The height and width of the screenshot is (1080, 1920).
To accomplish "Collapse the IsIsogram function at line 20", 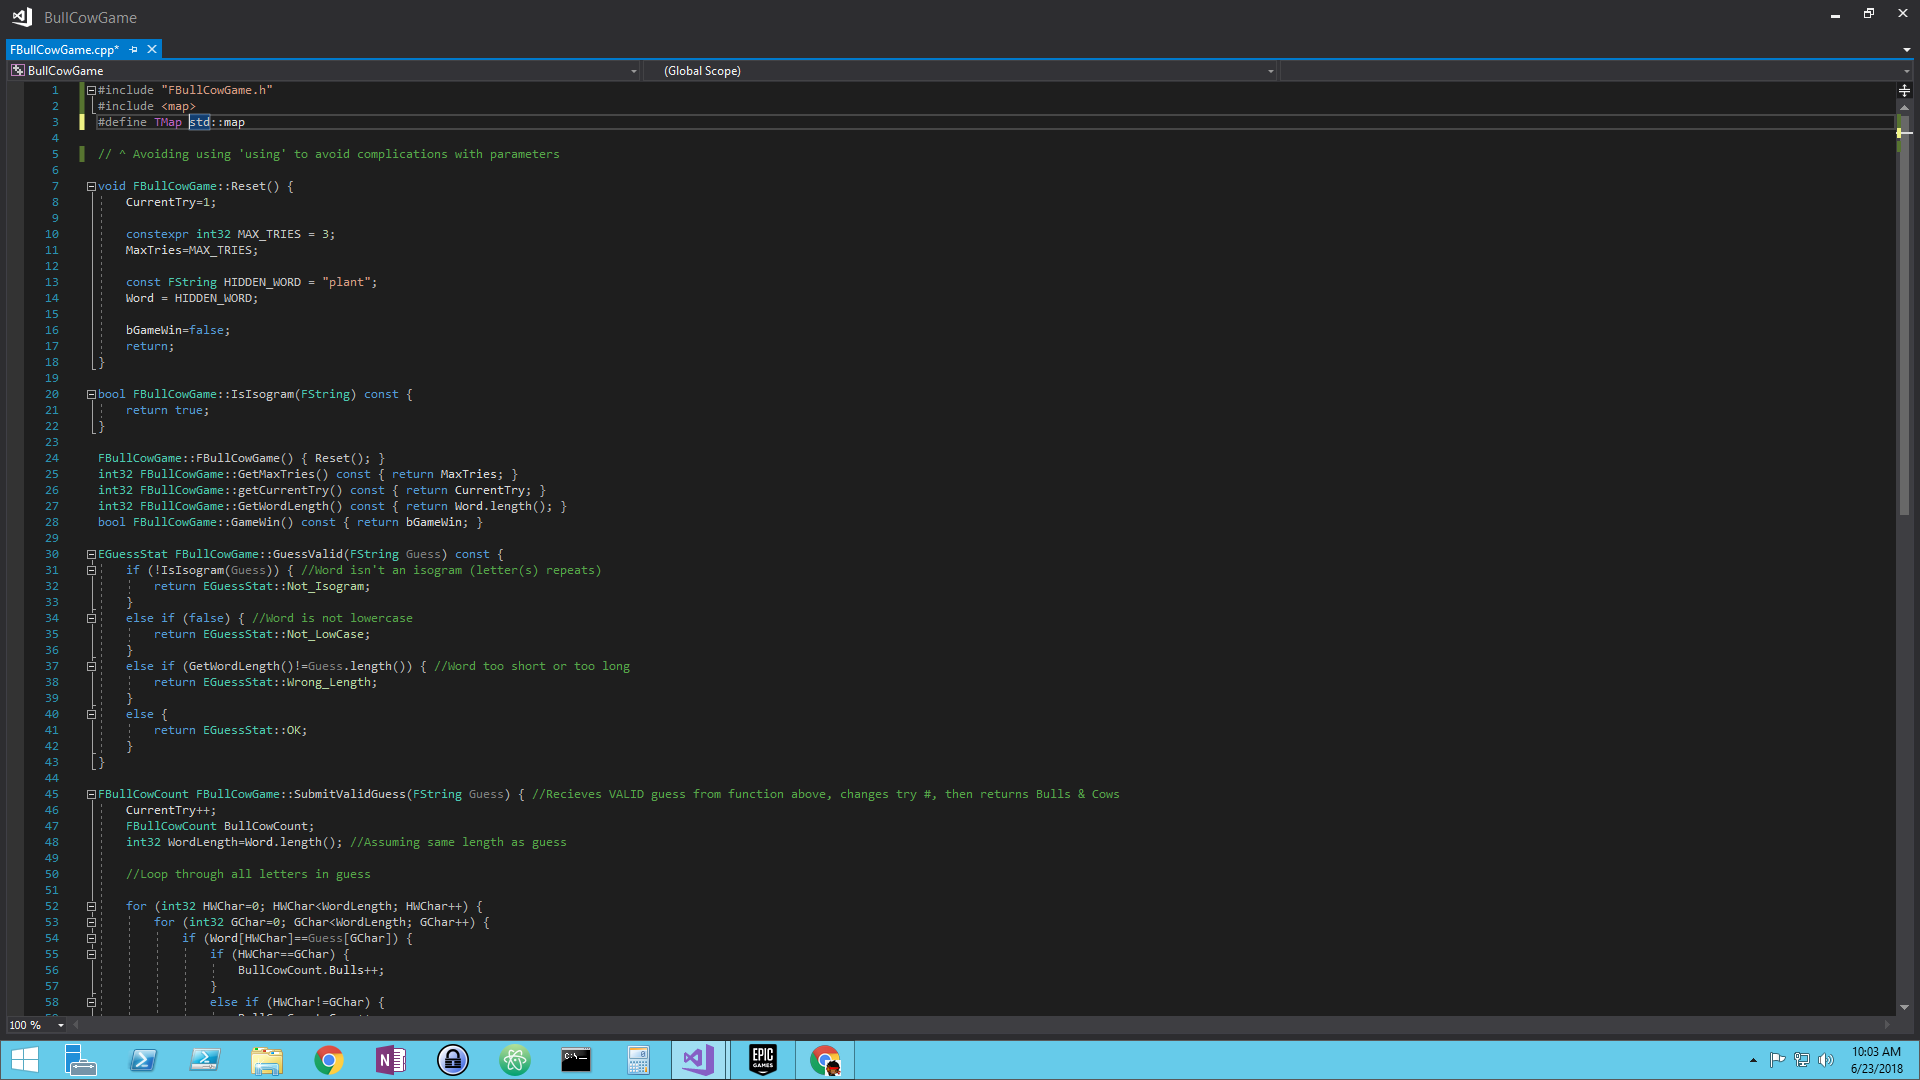I will [91, 394].
